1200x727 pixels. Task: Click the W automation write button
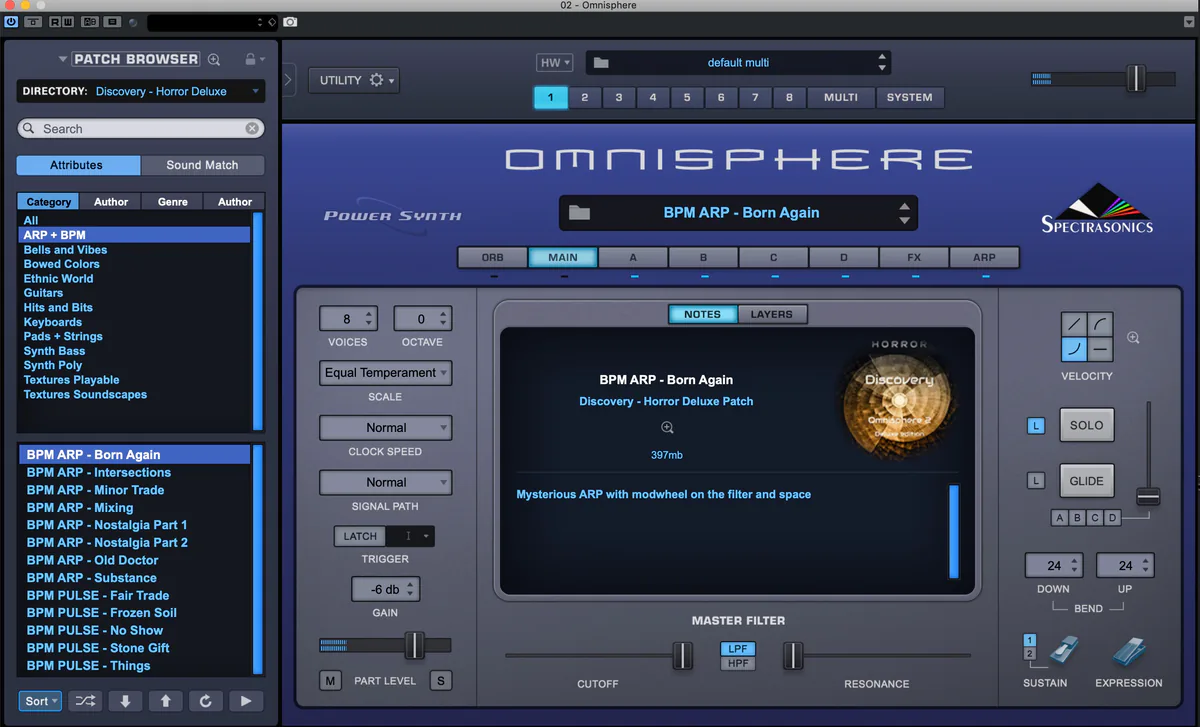67,21
